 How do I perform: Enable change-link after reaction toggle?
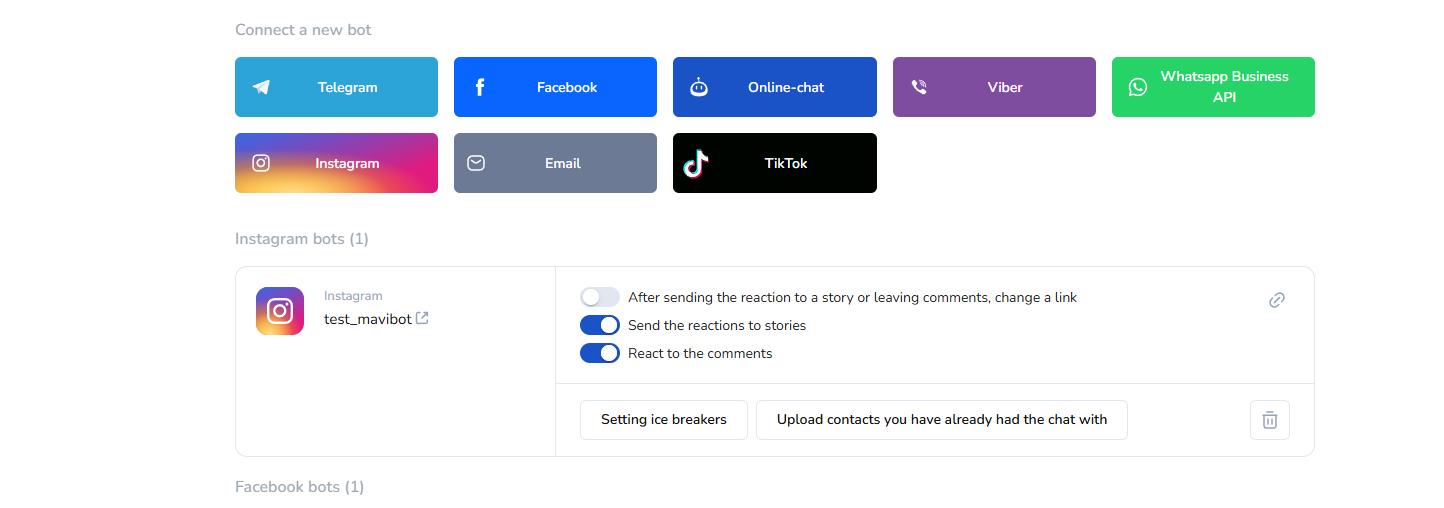point(600,297)
